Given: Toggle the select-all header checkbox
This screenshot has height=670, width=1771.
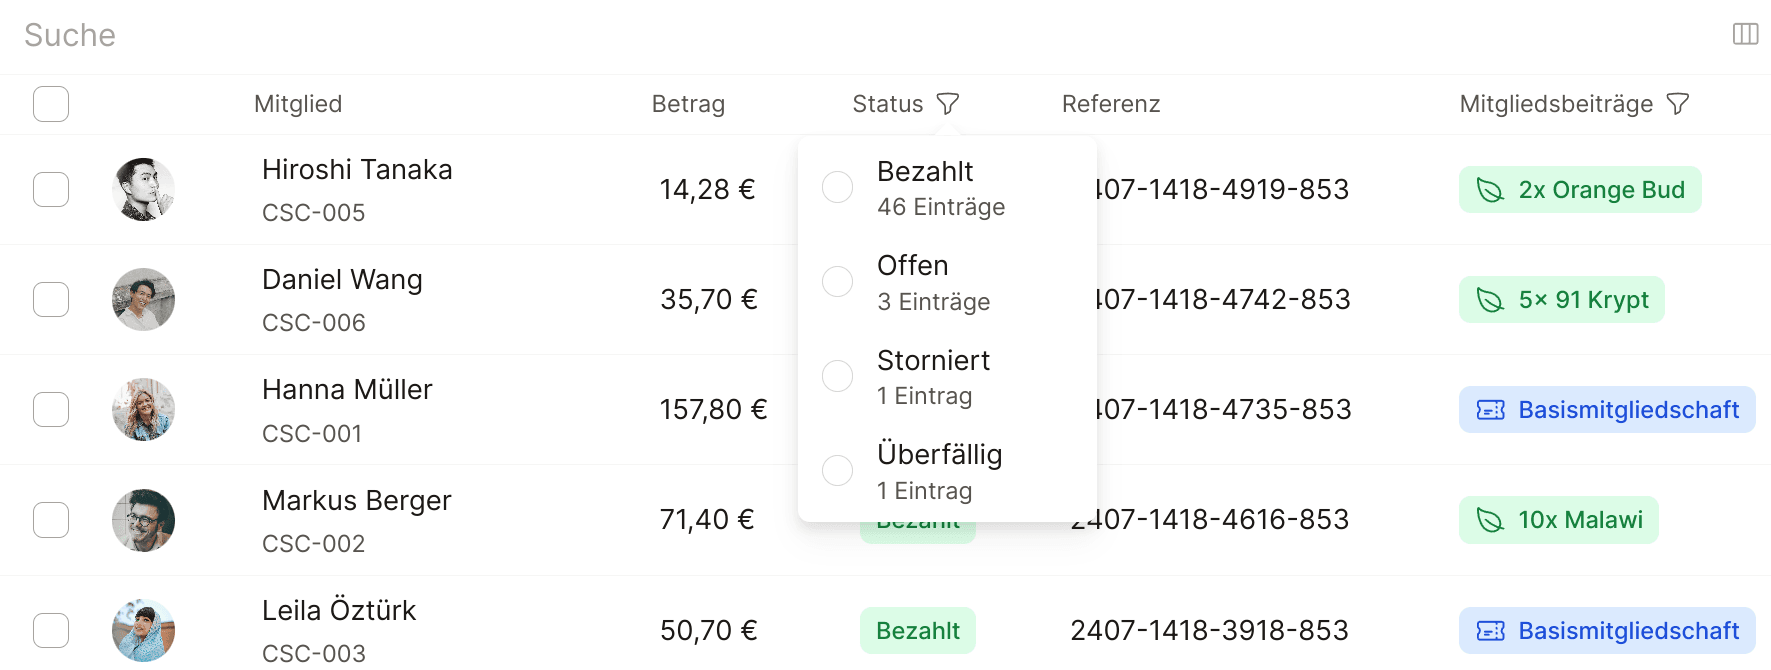Looking at the screenshot, I should (51, 104).
